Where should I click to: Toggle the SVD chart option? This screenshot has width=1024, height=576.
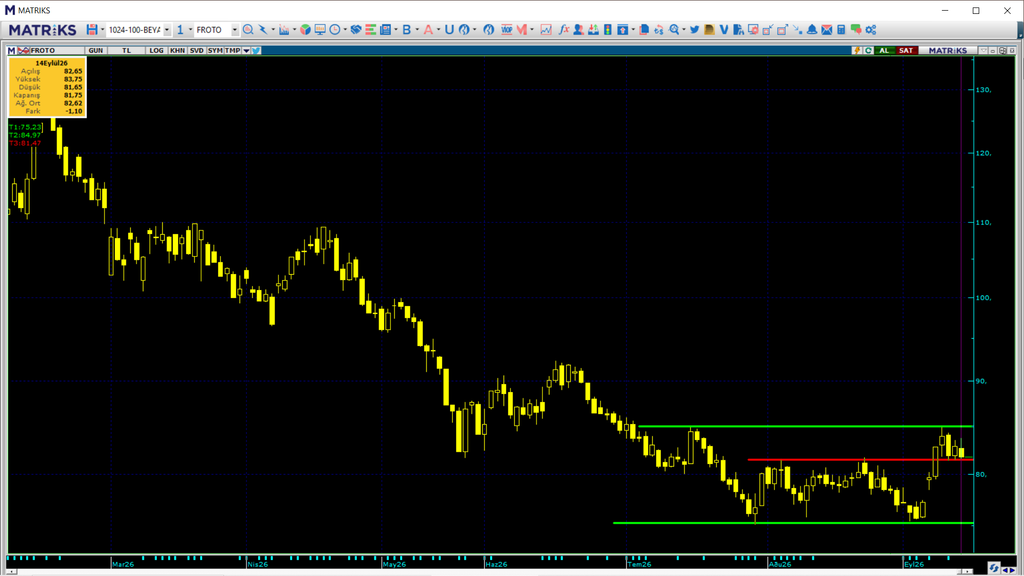(x=197, y=50)
